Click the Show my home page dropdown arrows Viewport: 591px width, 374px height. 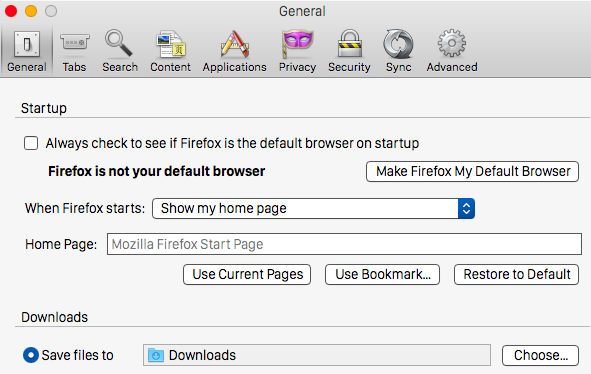pyautogui.click(x=466, y=208)
